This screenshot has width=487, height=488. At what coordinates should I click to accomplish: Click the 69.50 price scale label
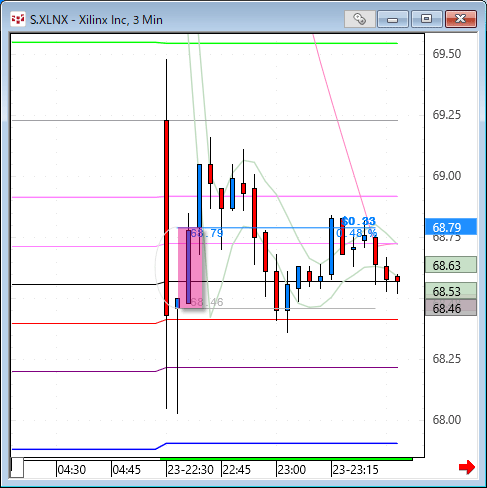[x=447, y=54]
